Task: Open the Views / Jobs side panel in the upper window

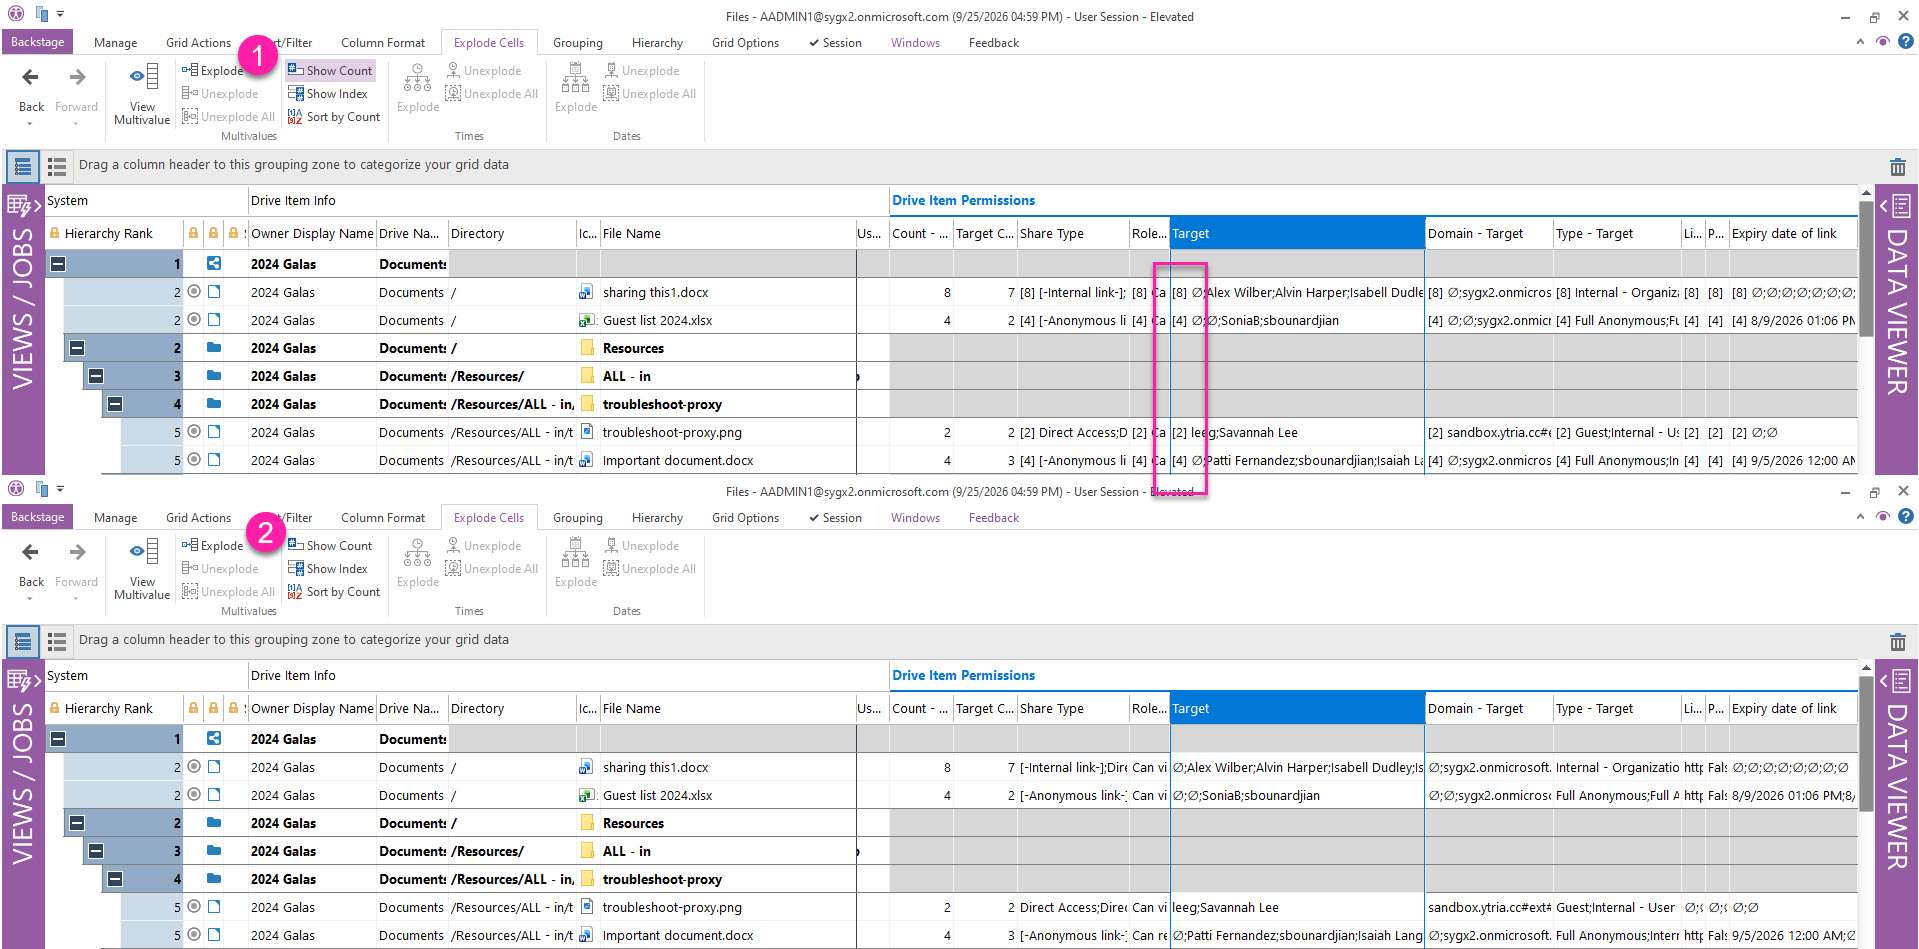Action: [23, 329]
